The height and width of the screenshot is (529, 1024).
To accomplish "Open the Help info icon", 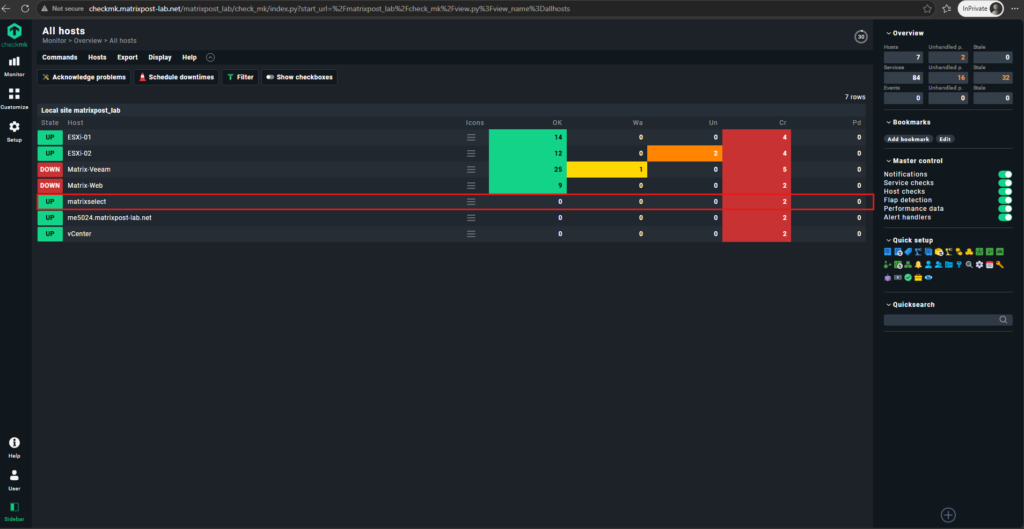I will tap(14, 447).
